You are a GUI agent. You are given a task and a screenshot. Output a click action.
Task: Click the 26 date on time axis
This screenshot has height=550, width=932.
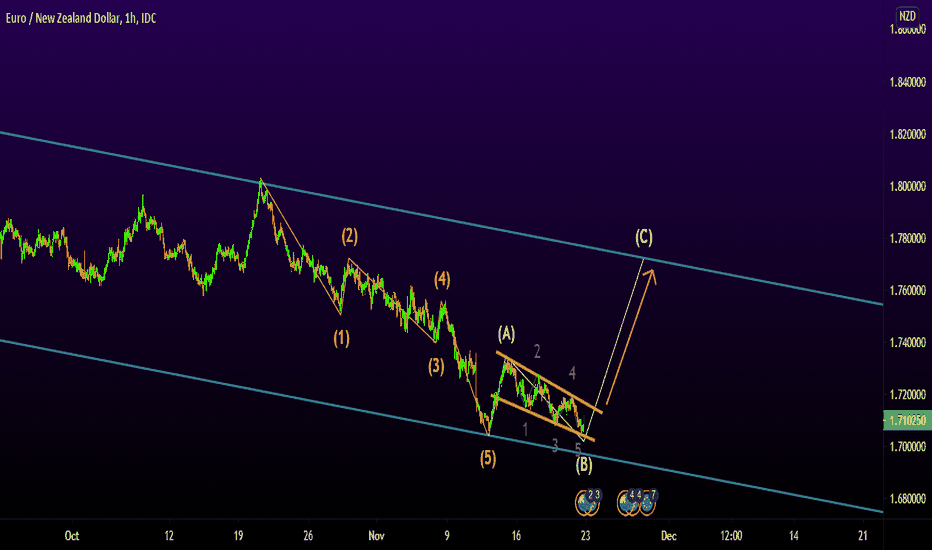click(308, 536)
